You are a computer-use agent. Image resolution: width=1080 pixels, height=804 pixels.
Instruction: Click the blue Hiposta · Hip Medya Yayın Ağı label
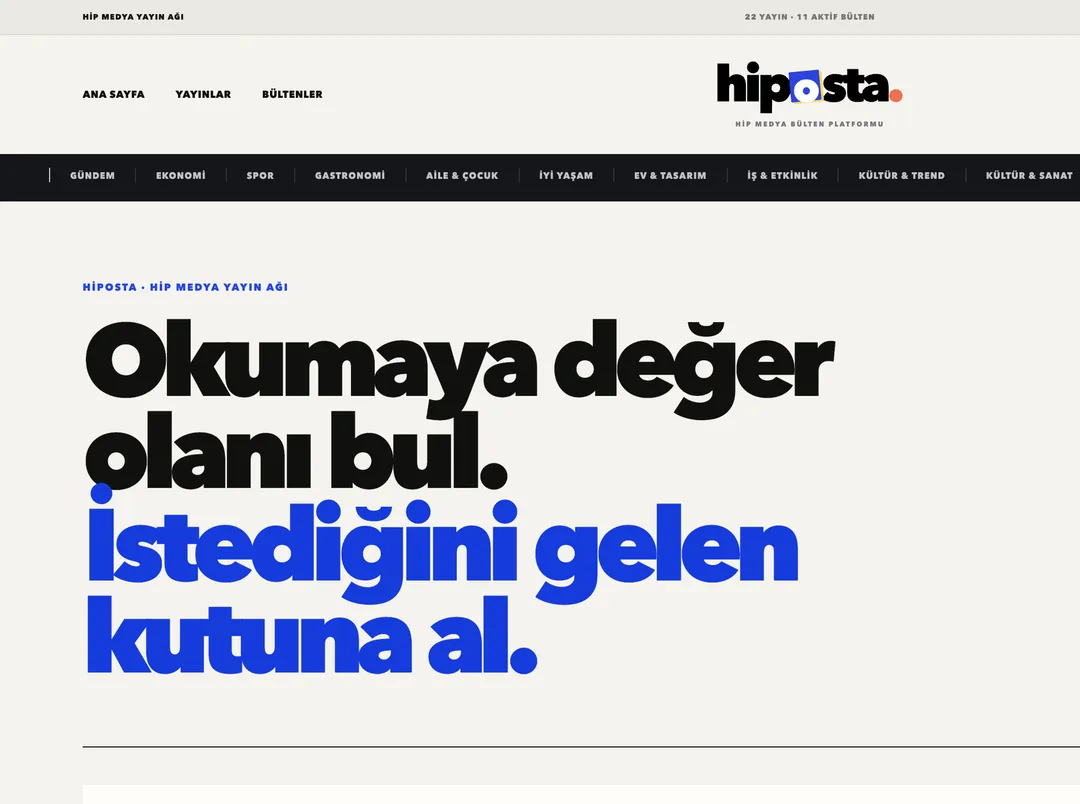185,287
